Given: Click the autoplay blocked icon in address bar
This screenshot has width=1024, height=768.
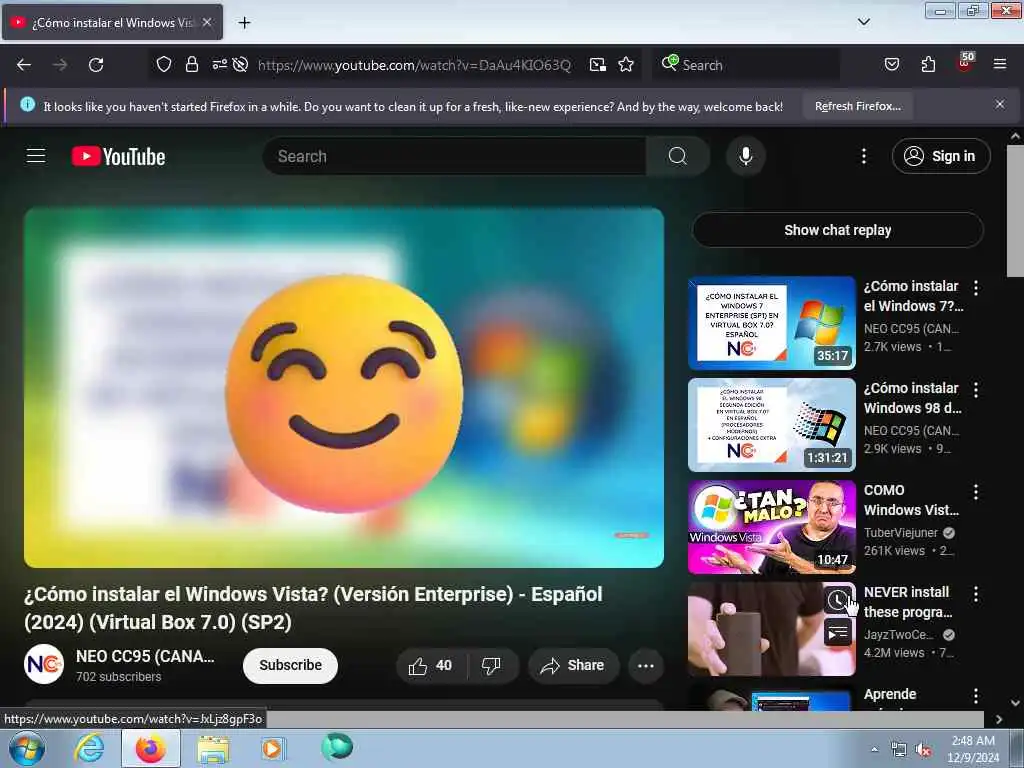Looking at the screenshot, I should [240, 64].
